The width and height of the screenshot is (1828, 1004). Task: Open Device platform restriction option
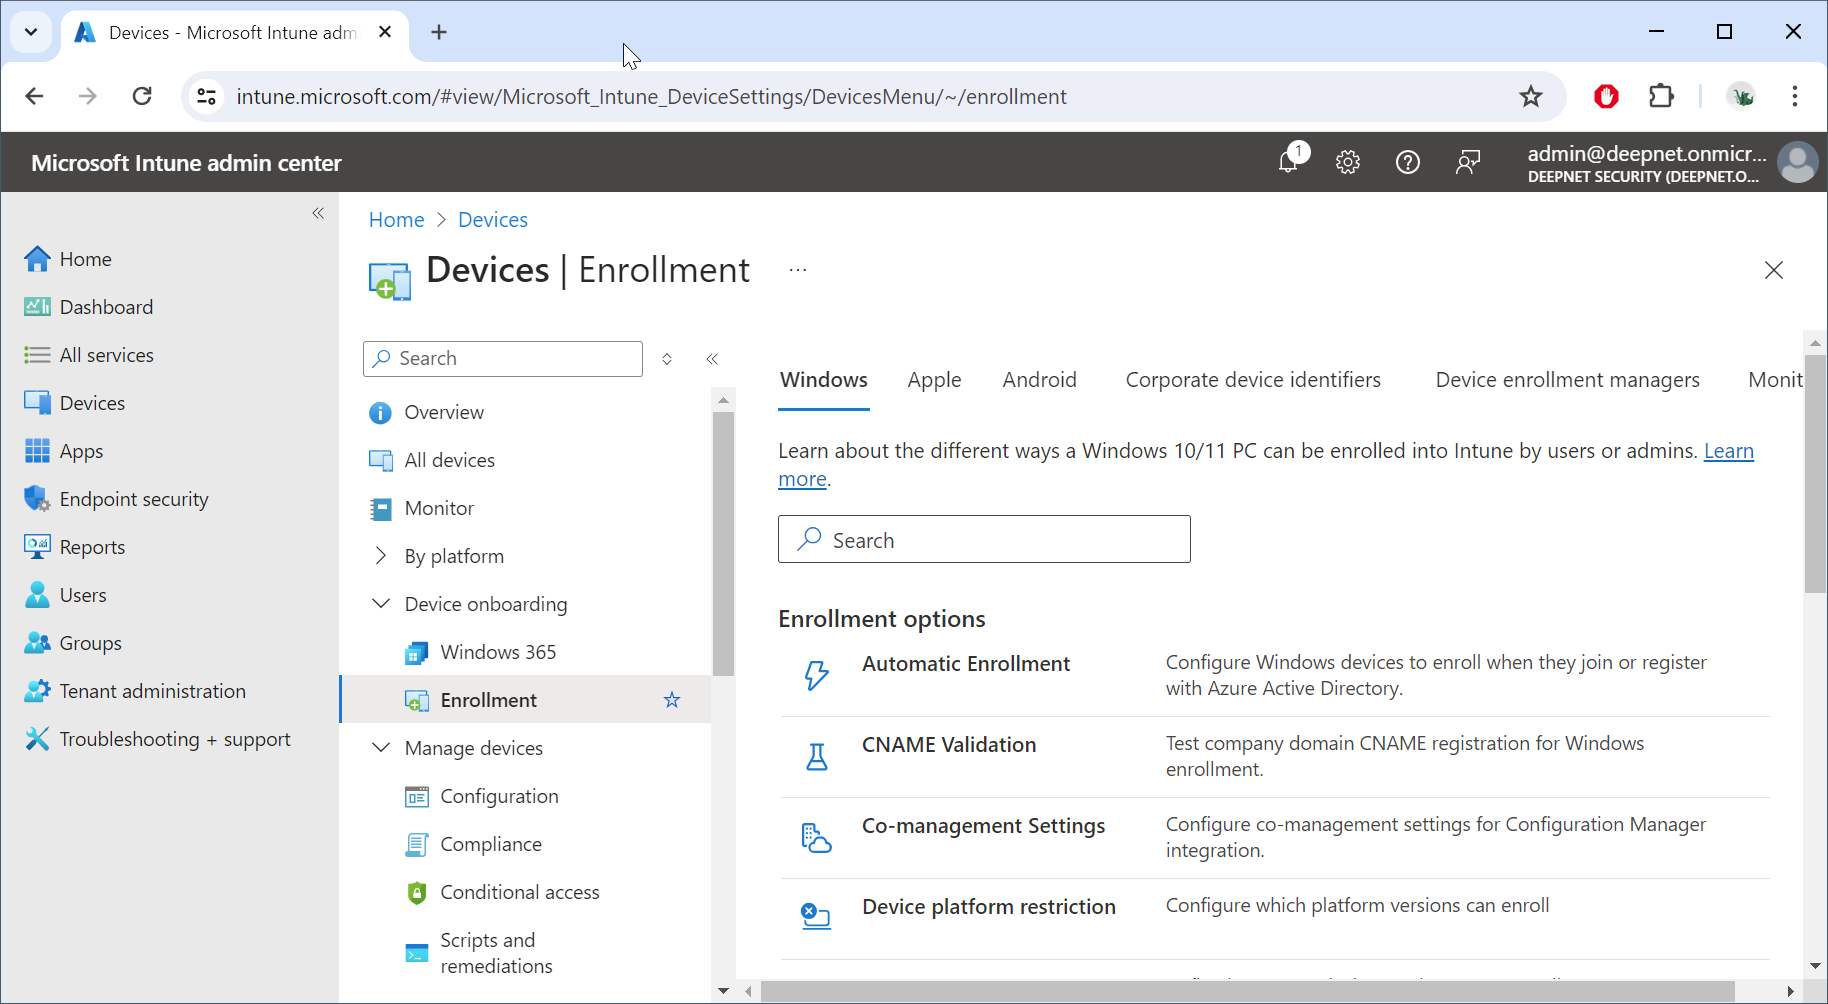click(988, 907)
